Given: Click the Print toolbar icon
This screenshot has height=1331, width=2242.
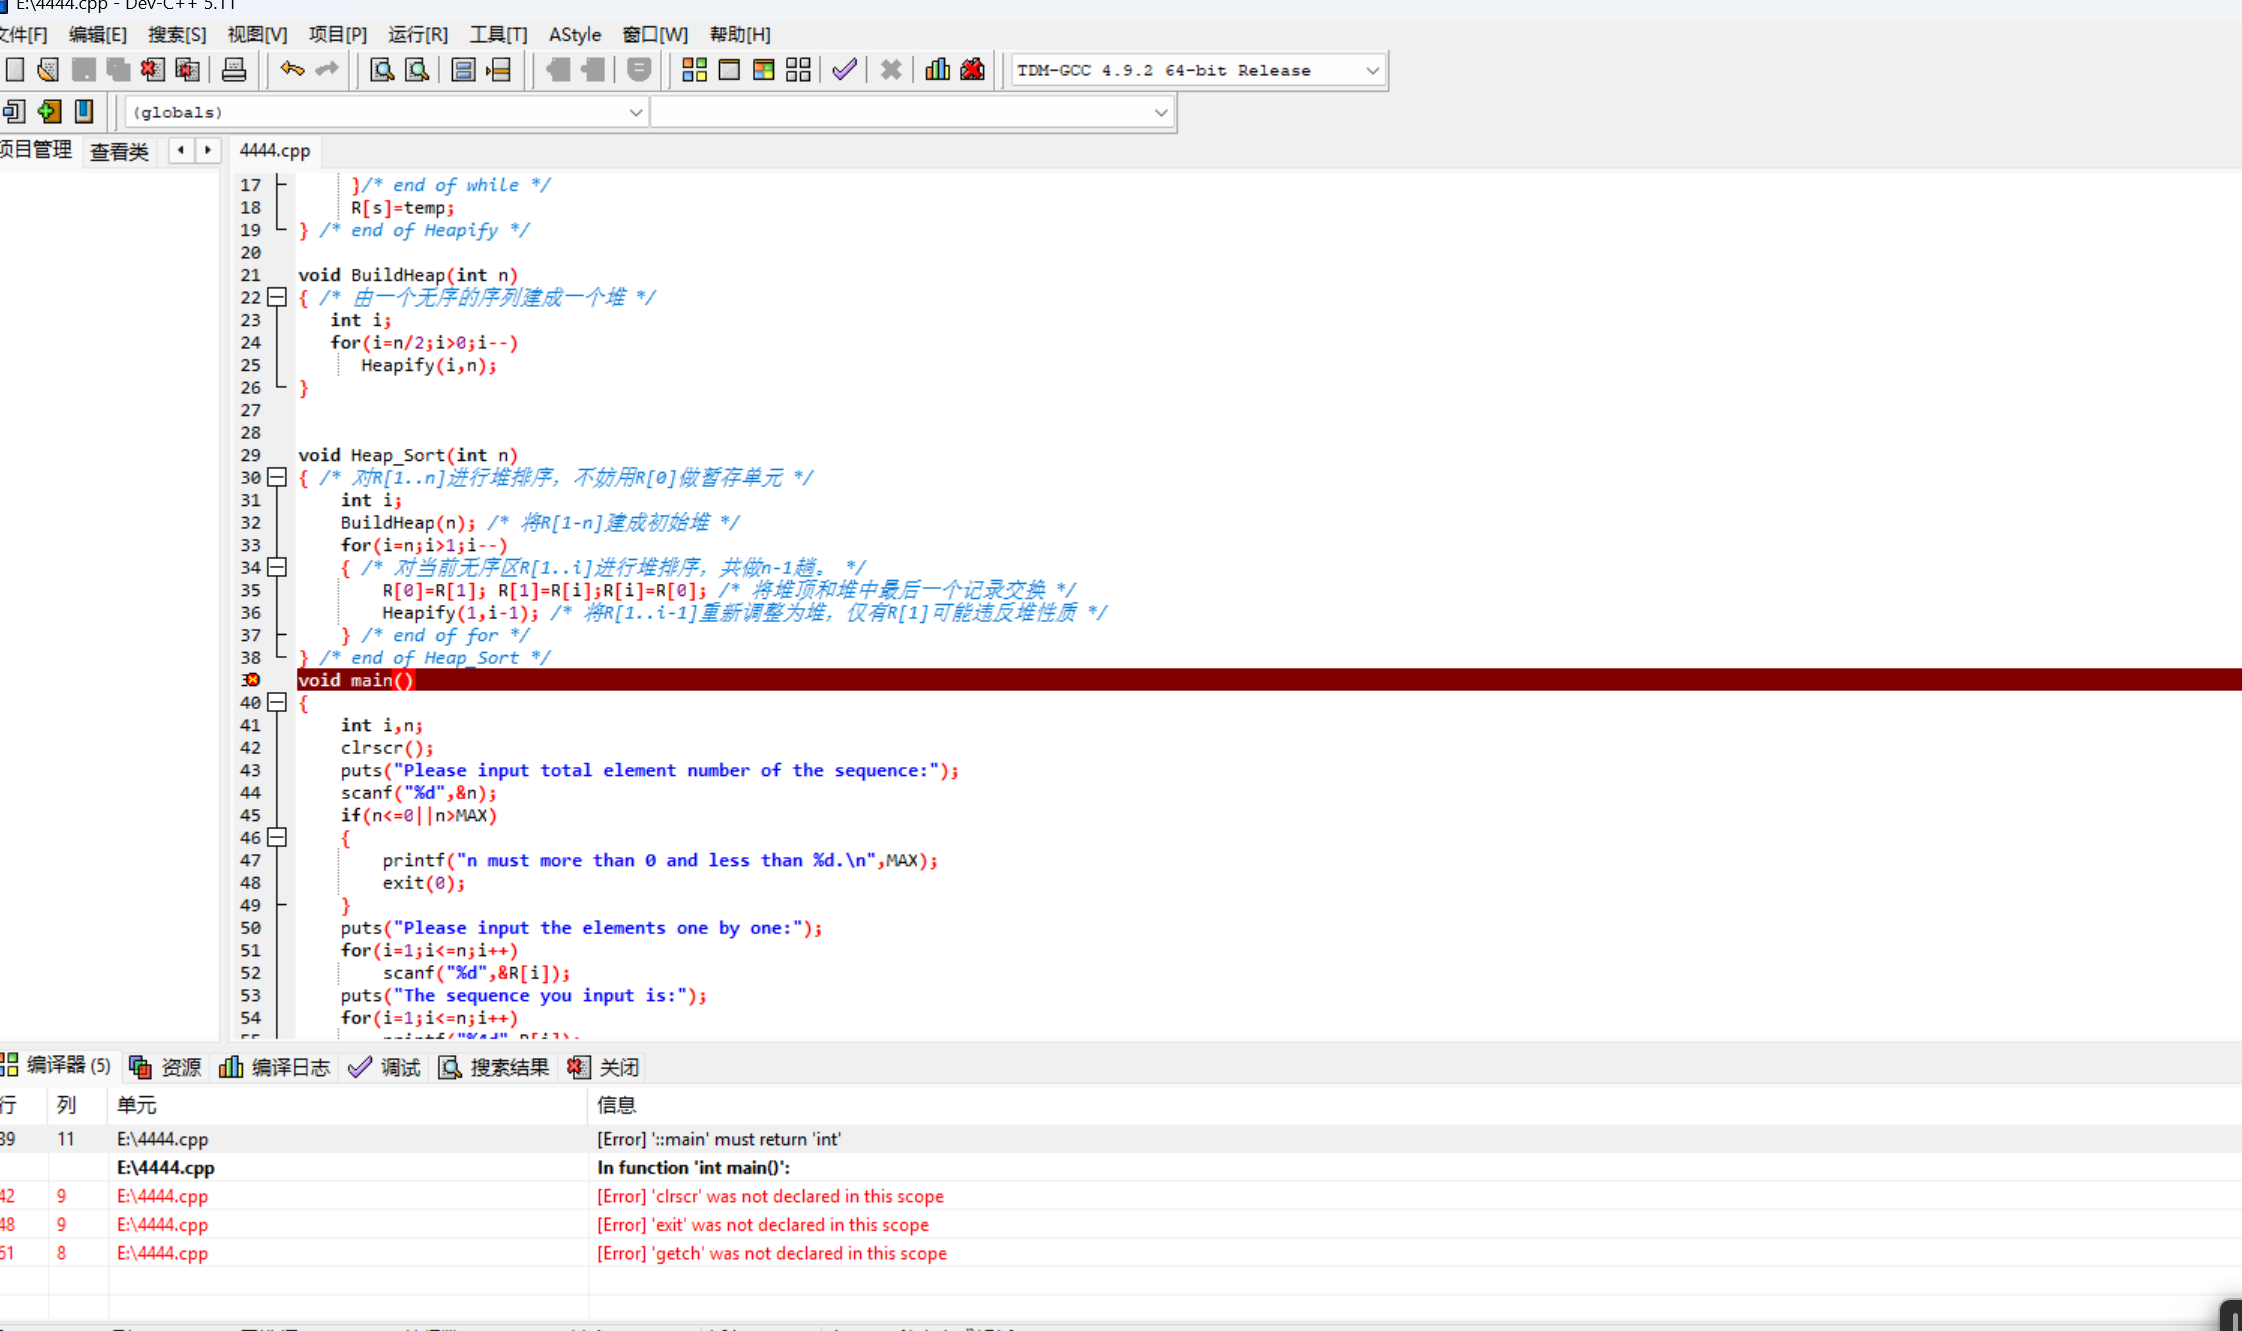Looking at the screenshot, I should click(x=234, y=70).
